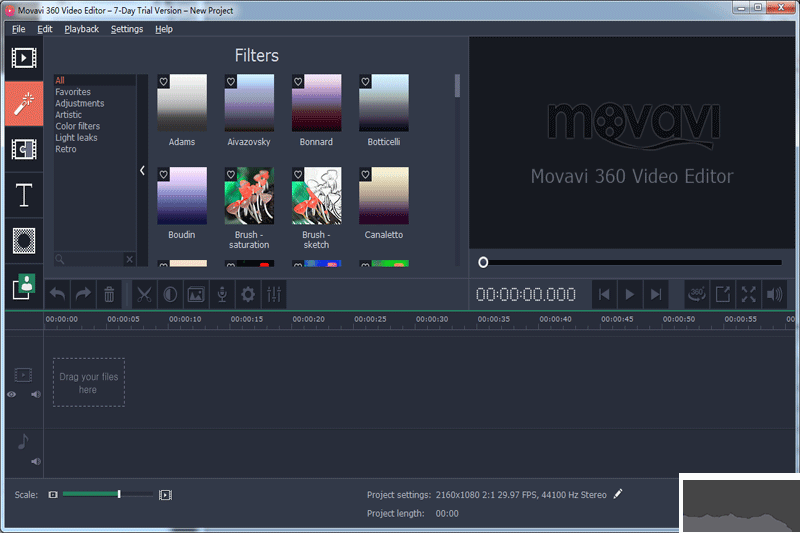This screenshot has width=800, height=533.
Task: Select the Brush - sketch filter thumbnail
Action: coord(316,196)
